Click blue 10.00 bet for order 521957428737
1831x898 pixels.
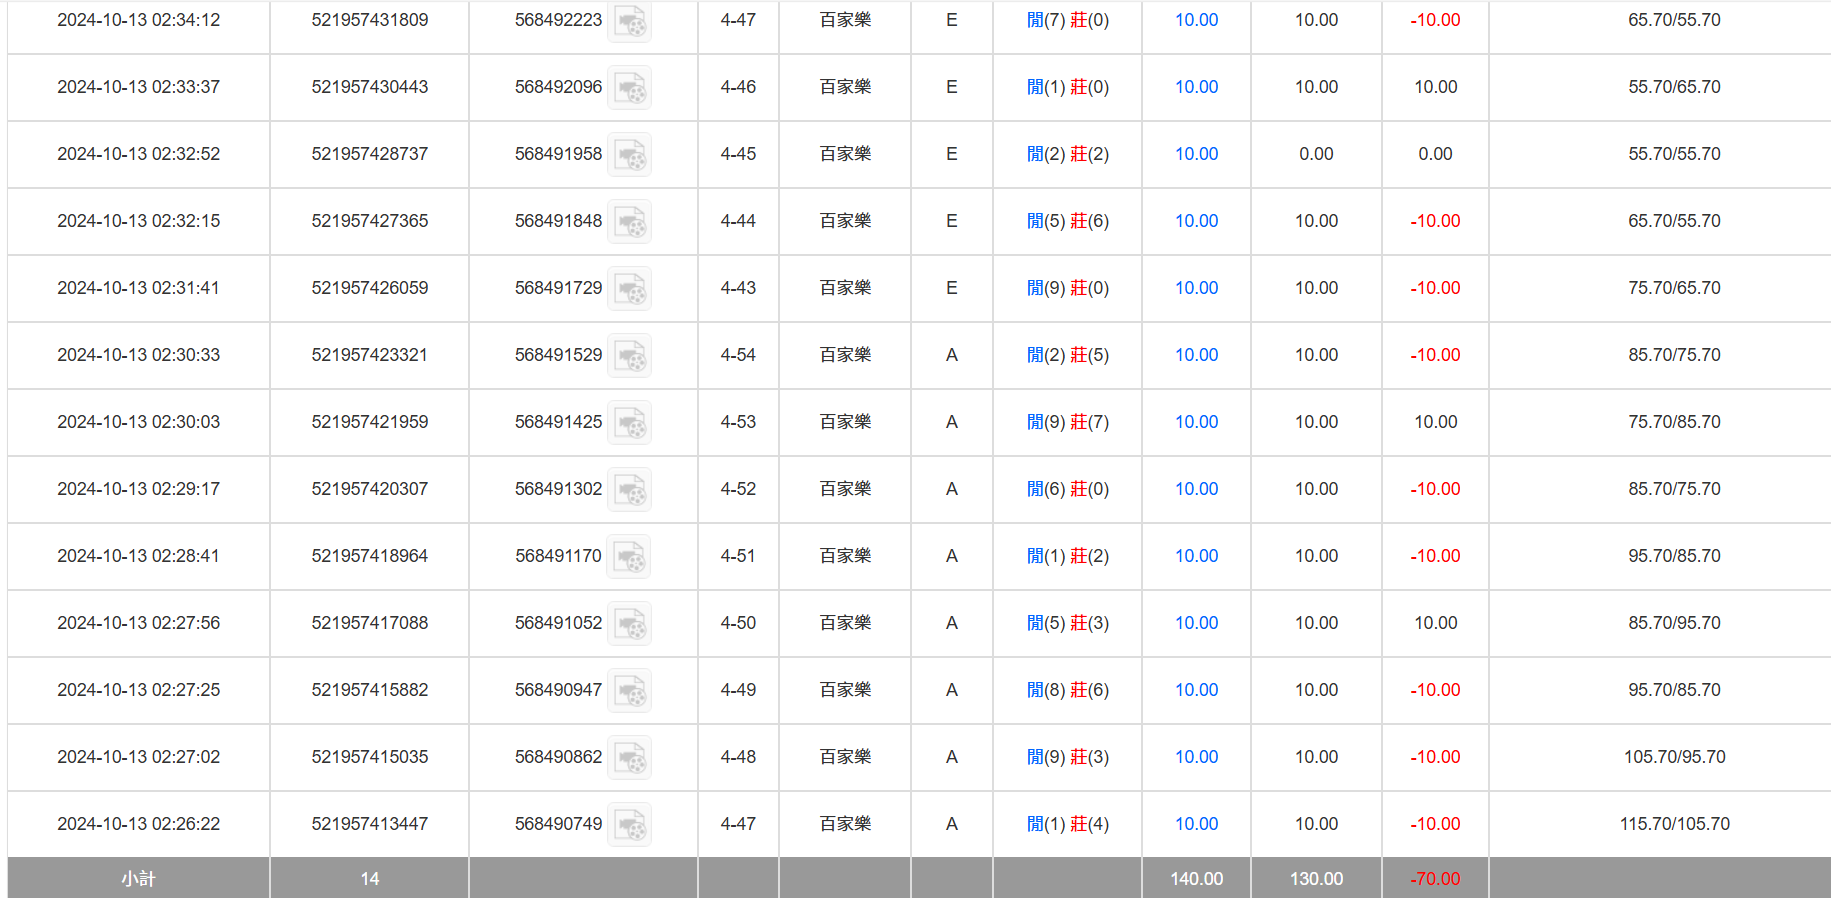click(x=1196, y=154)
